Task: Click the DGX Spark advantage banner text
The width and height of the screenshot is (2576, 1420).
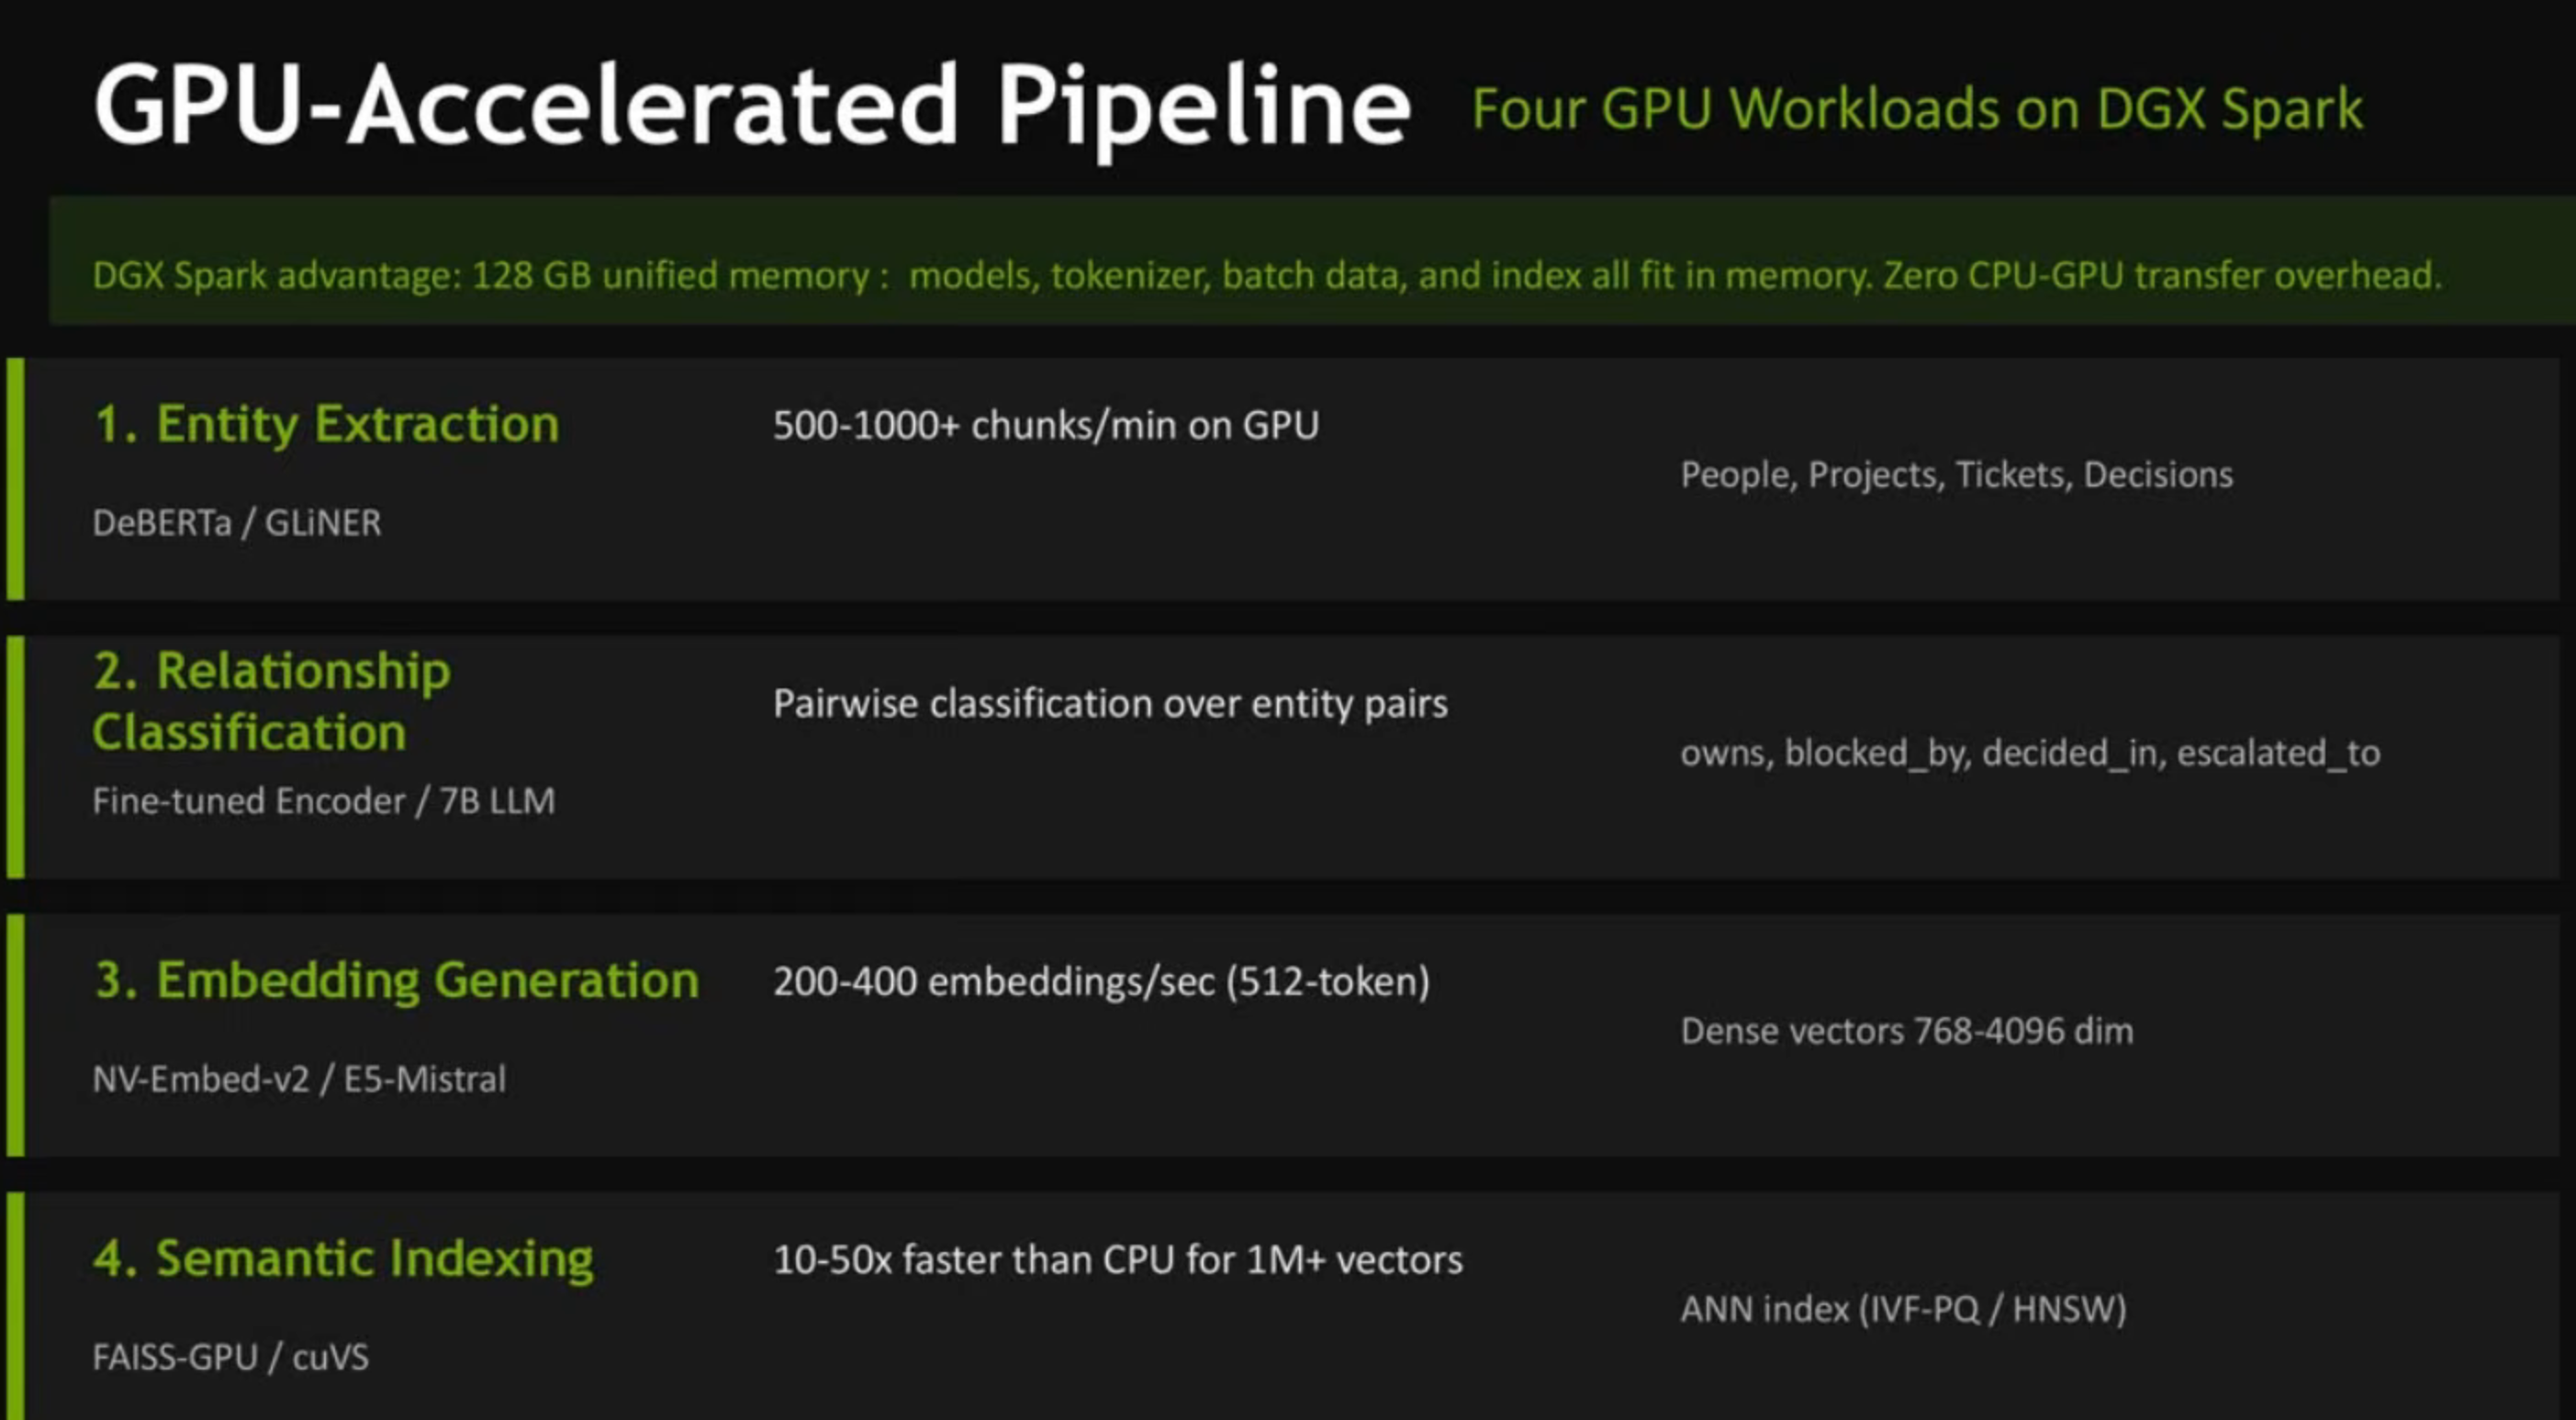Action: click(x=1266, y=275)
